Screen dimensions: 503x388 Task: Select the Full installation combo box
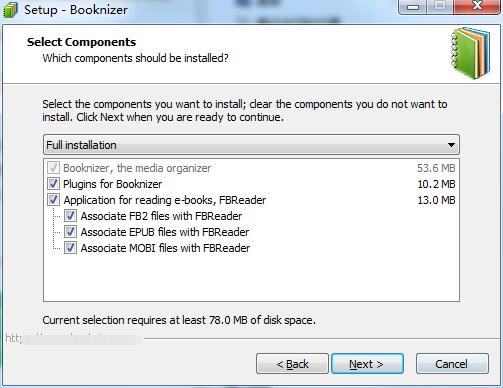coord(251,145)
